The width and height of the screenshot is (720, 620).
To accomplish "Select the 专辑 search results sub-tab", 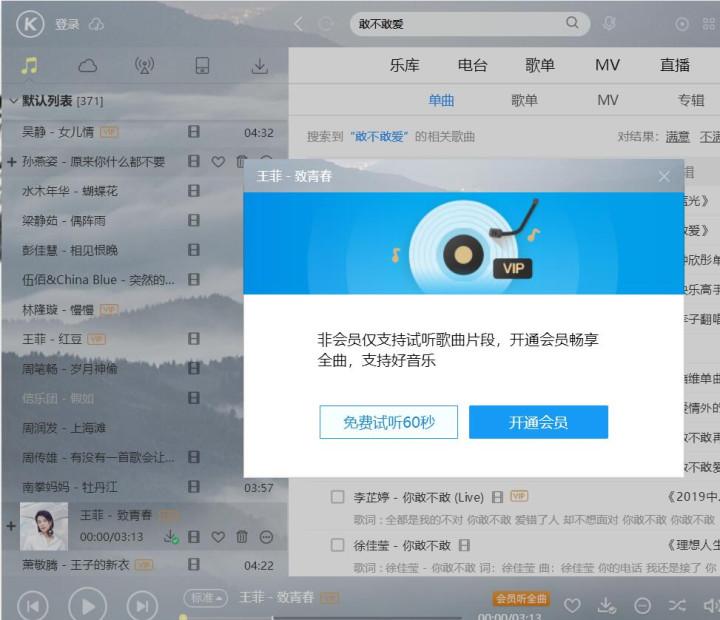I will [x=691, y=100].
